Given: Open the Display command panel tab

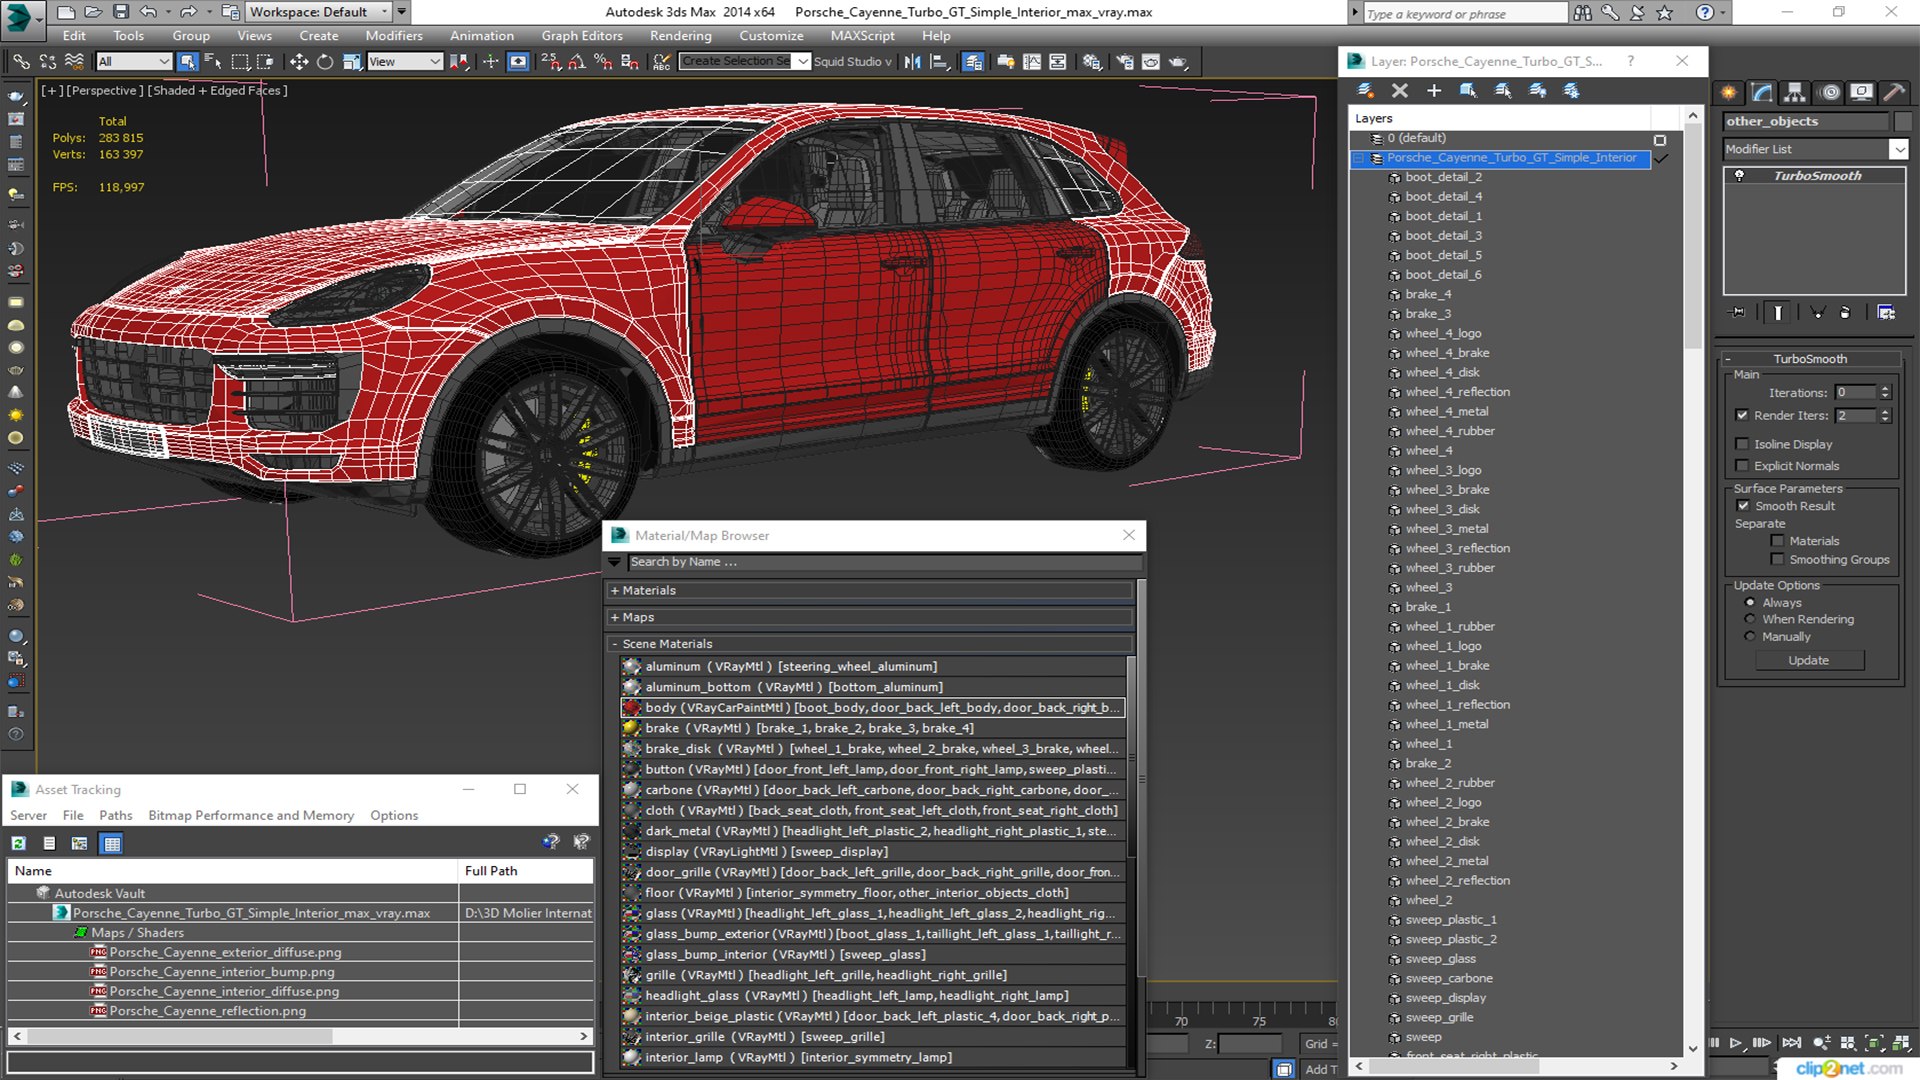Looking at the screenshot, I should pyautogui.click(x=1862, y=93).
